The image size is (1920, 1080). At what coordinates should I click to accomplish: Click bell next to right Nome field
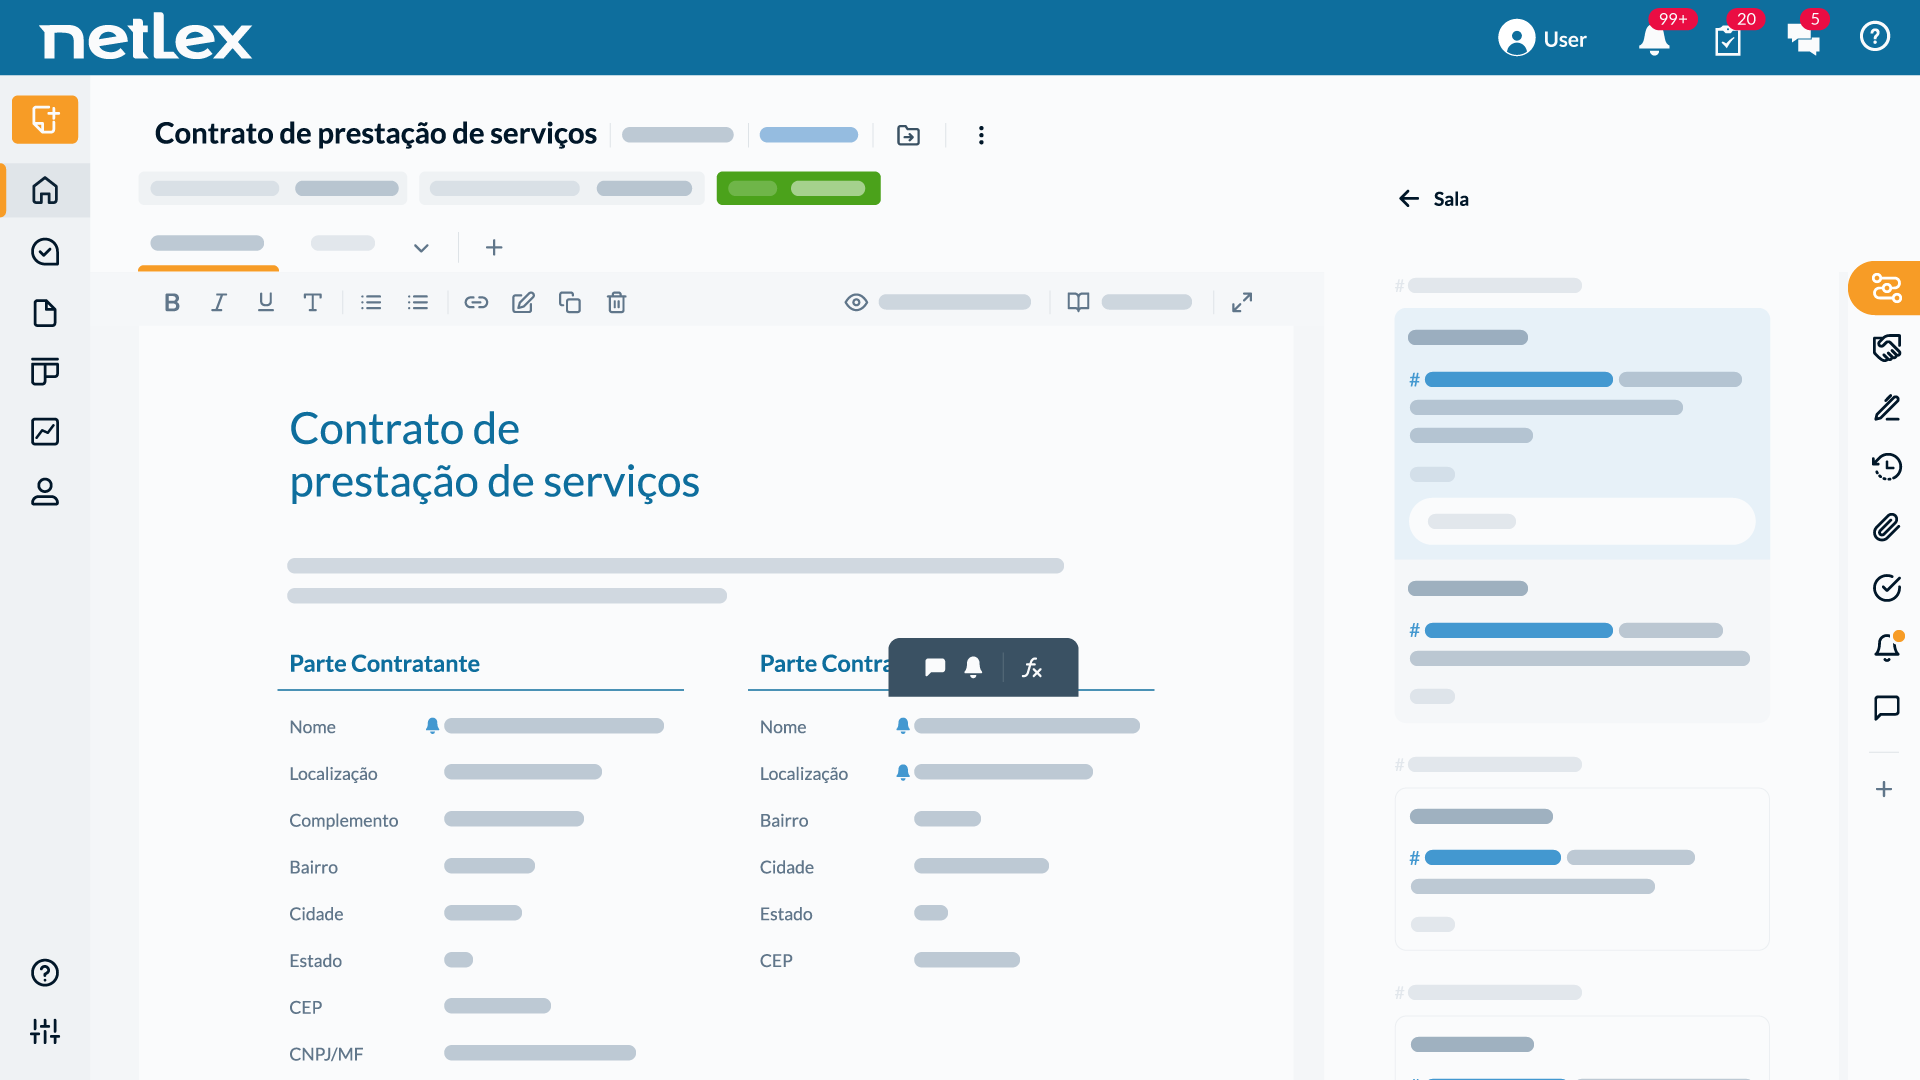tap(903, 726)
